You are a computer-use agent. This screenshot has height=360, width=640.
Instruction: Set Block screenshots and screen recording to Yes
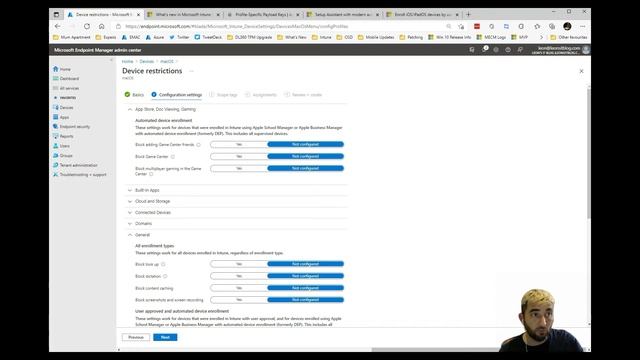[239, 300]
